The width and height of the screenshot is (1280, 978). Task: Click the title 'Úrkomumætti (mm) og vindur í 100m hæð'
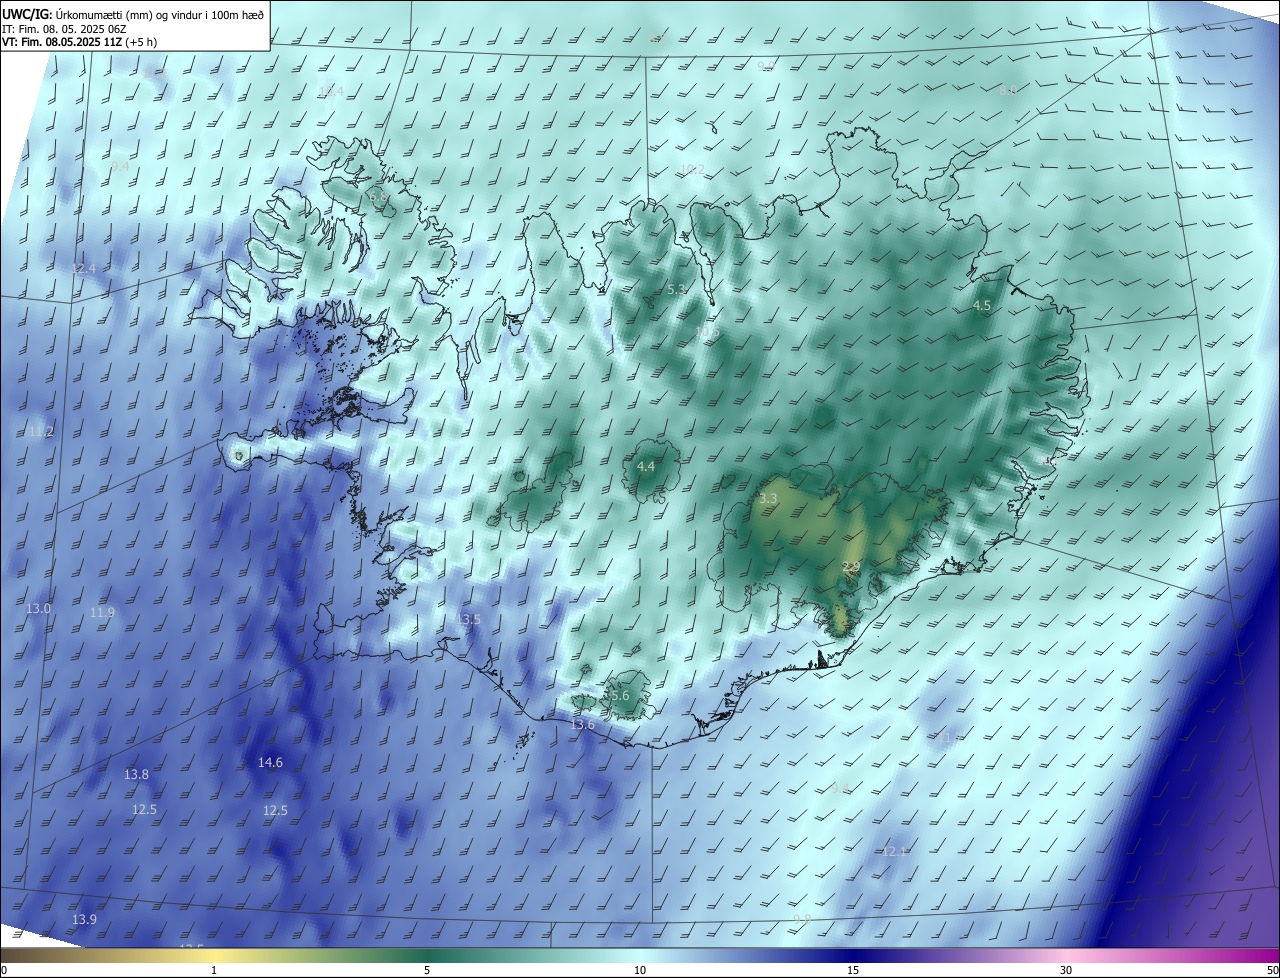pos(160,14)
